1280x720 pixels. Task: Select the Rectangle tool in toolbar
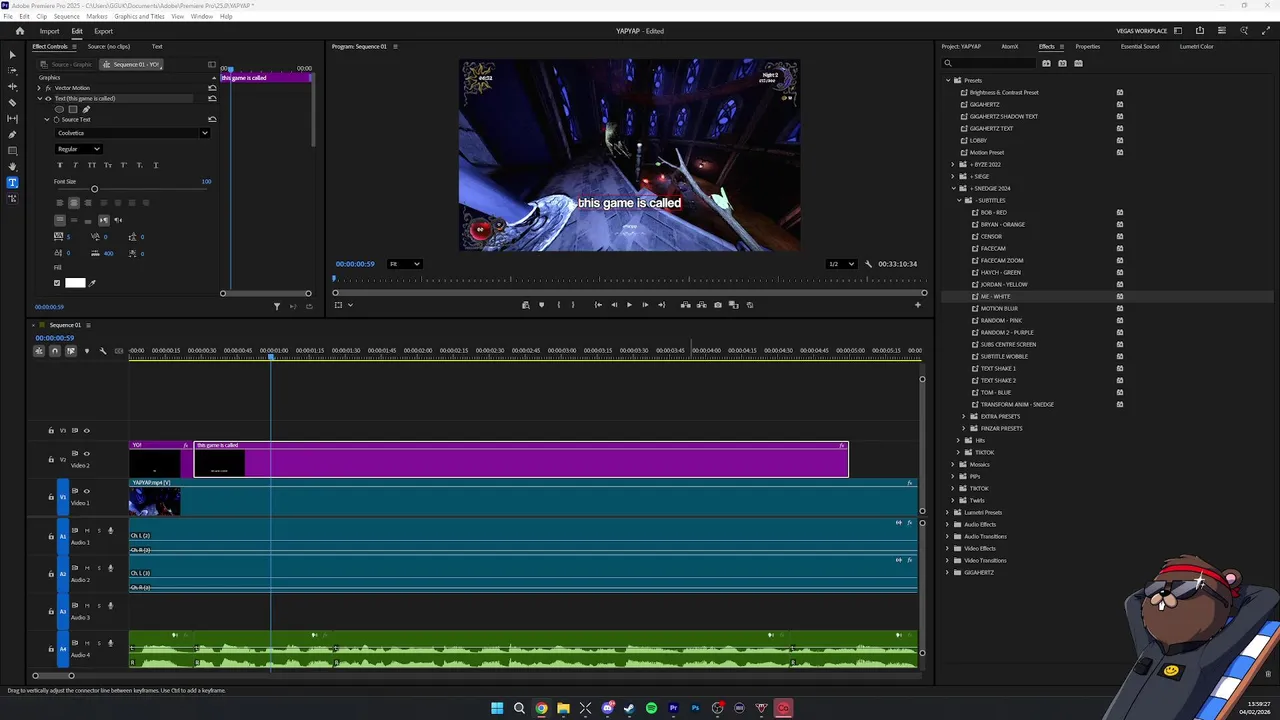12,150
